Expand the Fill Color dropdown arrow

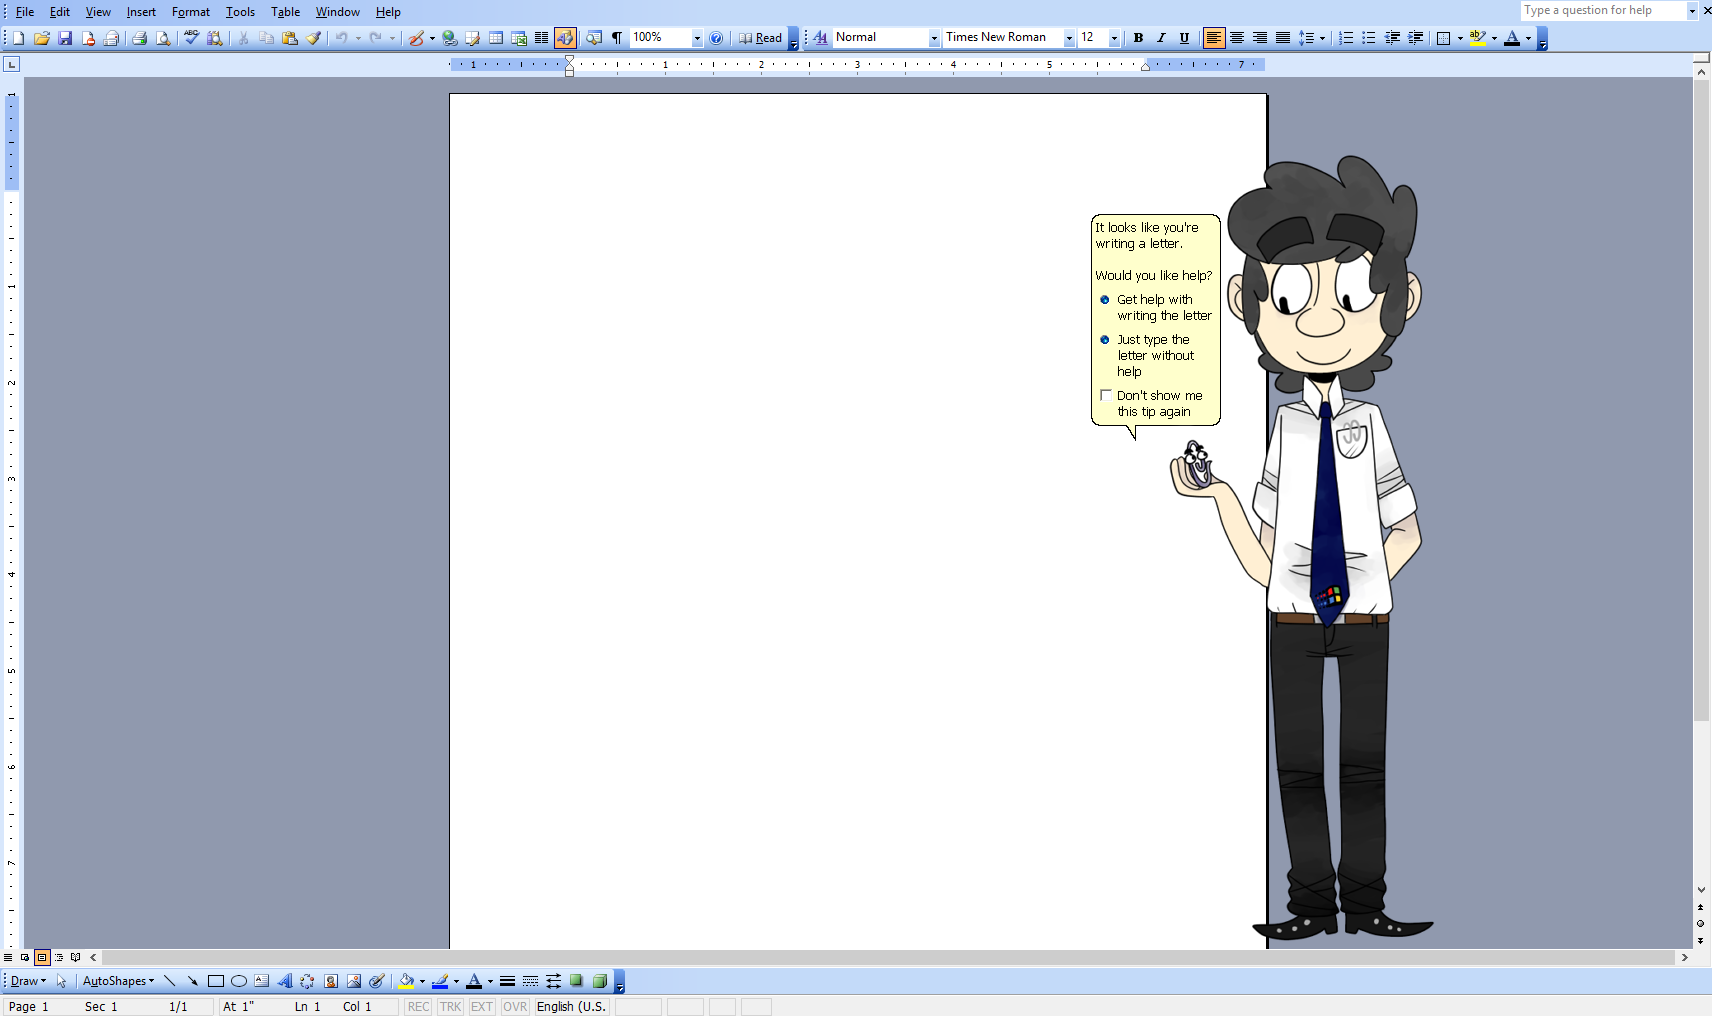tap(422, 981)
